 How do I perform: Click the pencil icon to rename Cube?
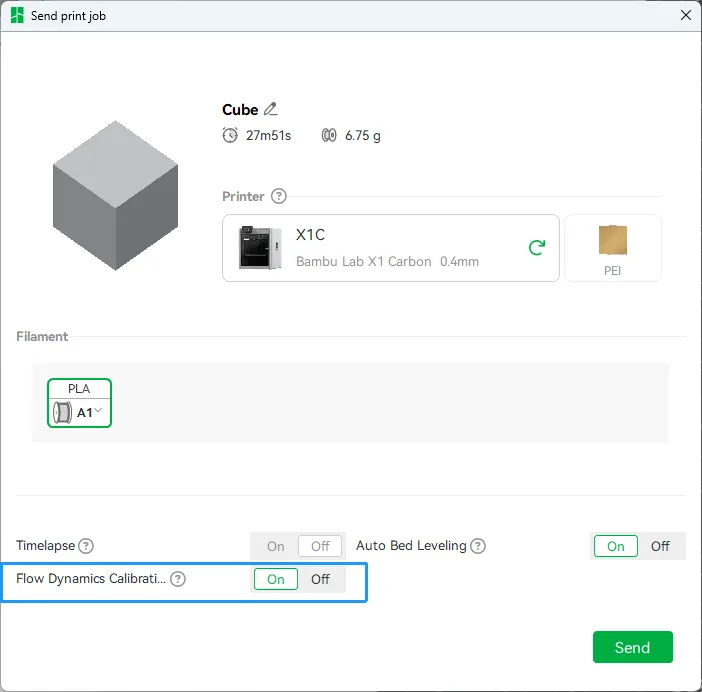click(x=270, y=109)
